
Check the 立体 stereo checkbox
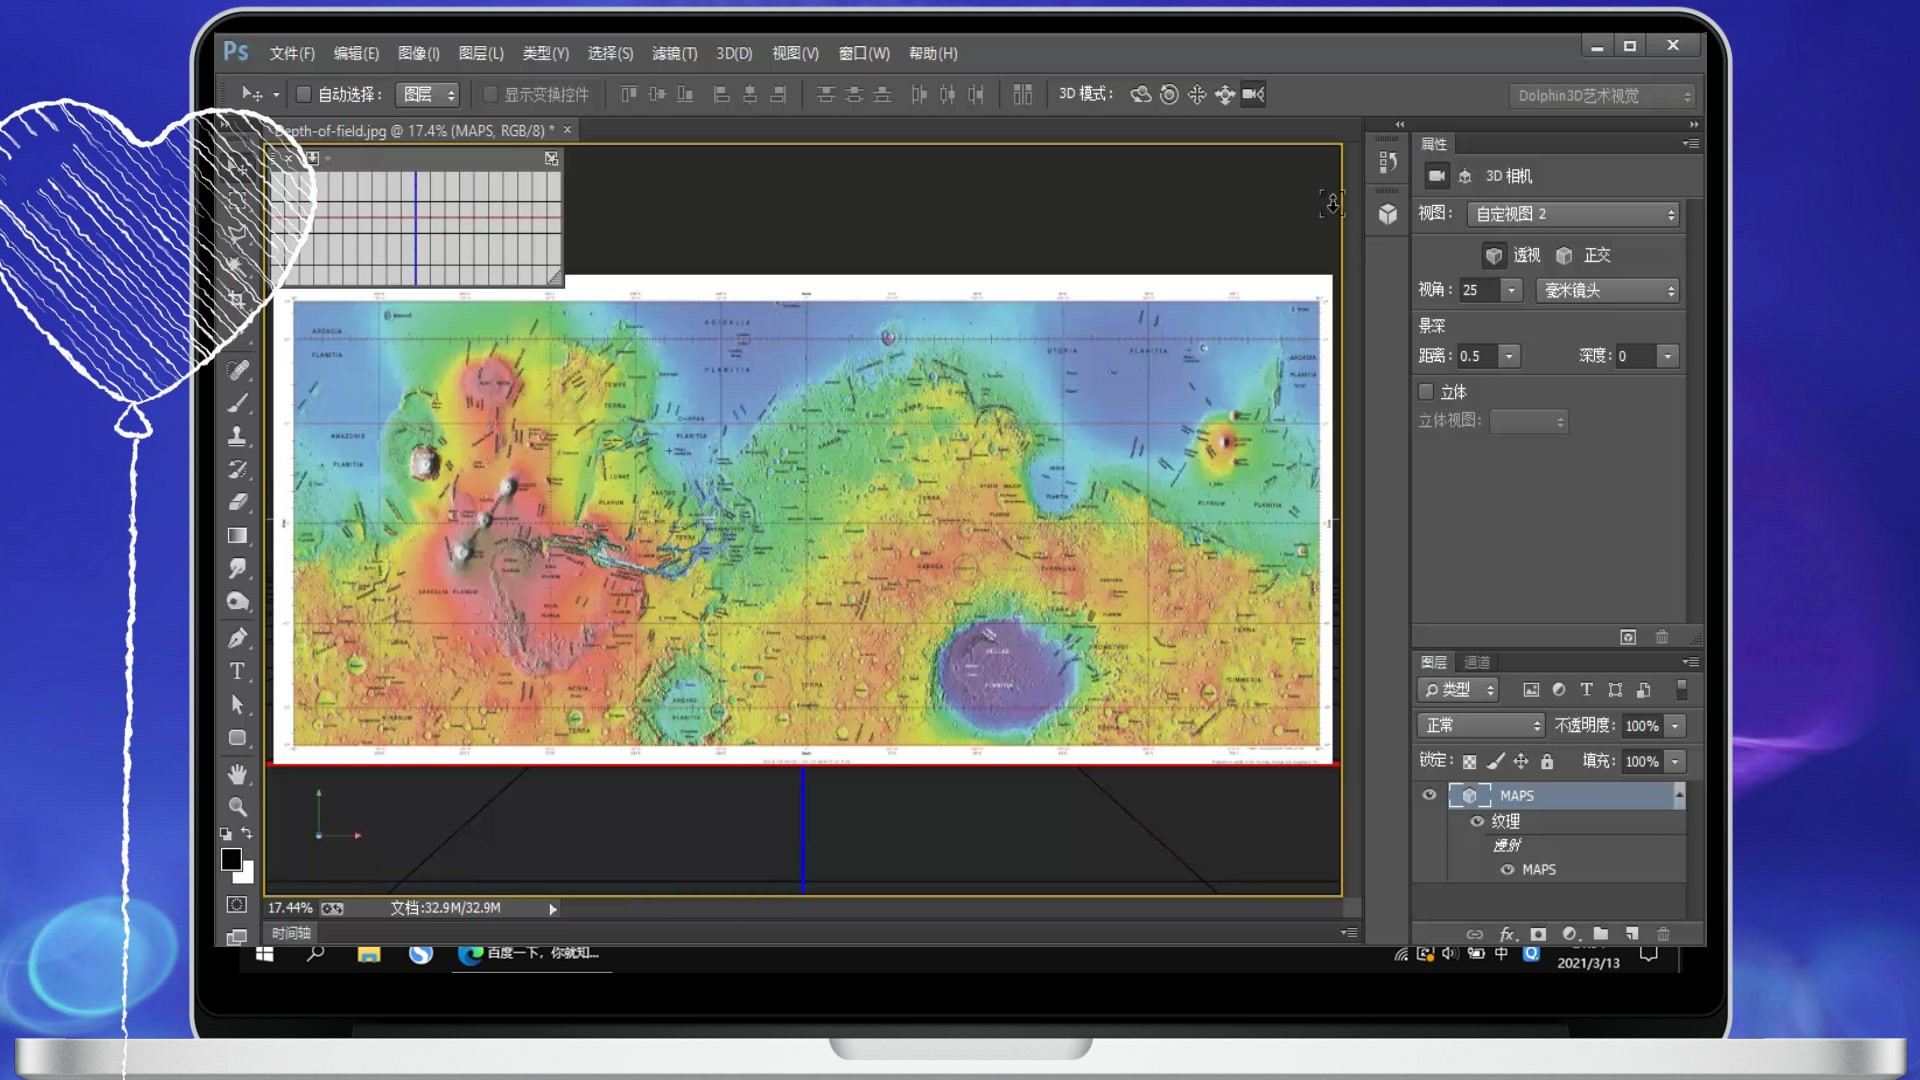pyautogui.click(x=1426, y=392)
